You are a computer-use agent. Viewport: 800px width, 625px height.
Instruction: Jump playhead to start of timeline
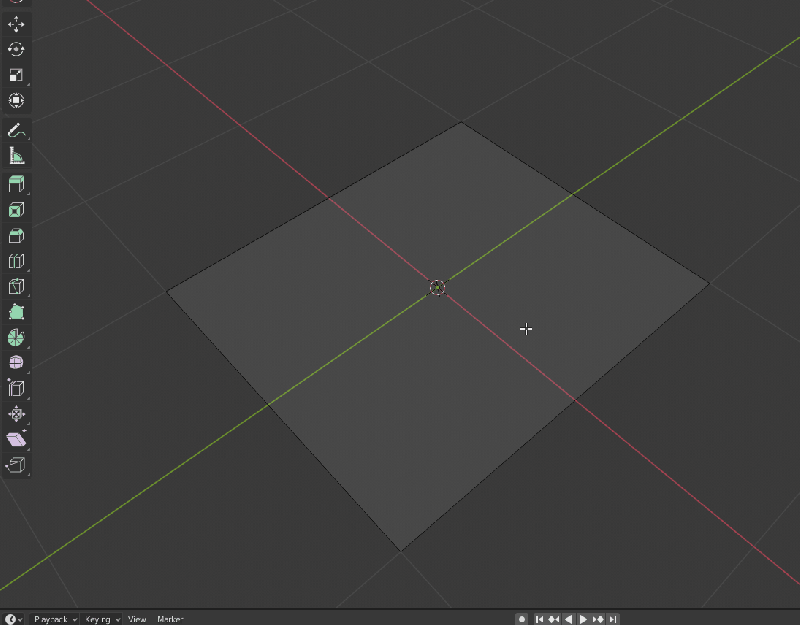coord(539,618)
